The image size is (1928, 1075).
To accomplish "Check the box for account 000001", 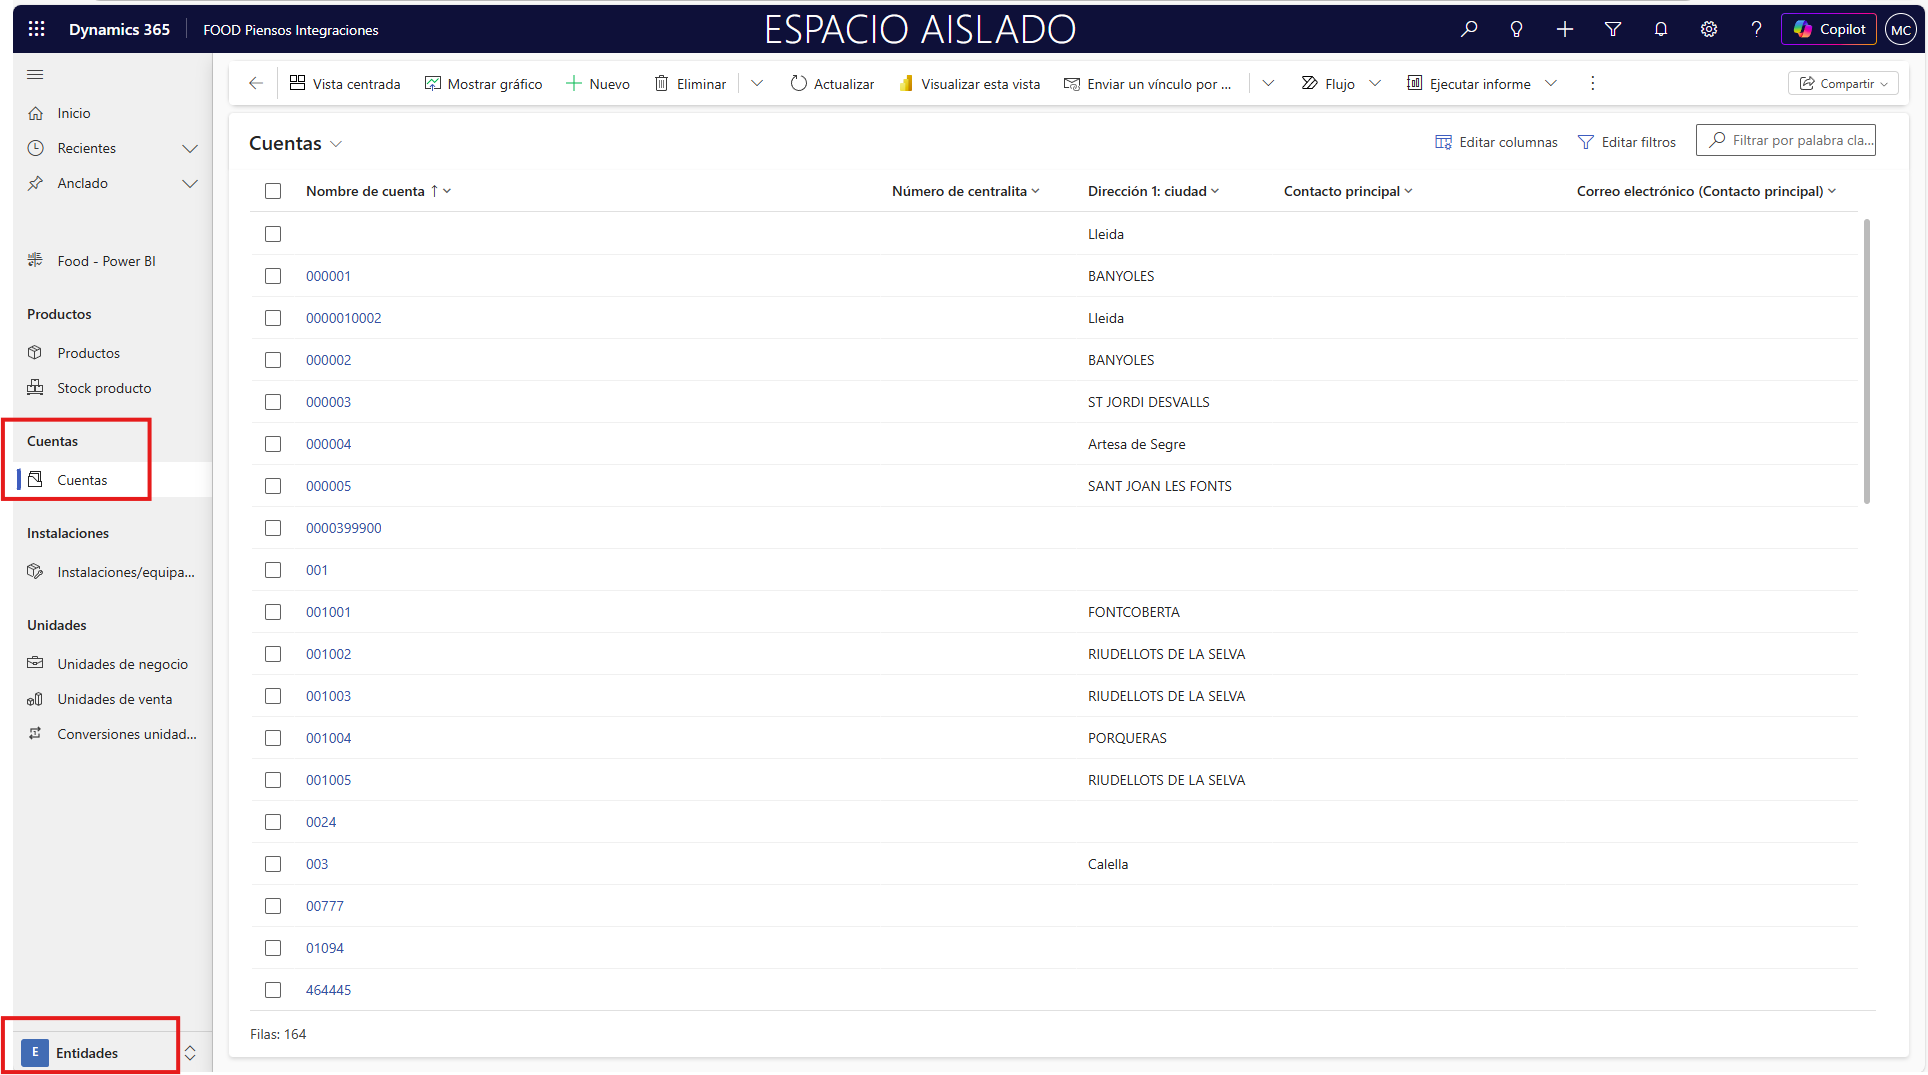I will tap(273, 276).
